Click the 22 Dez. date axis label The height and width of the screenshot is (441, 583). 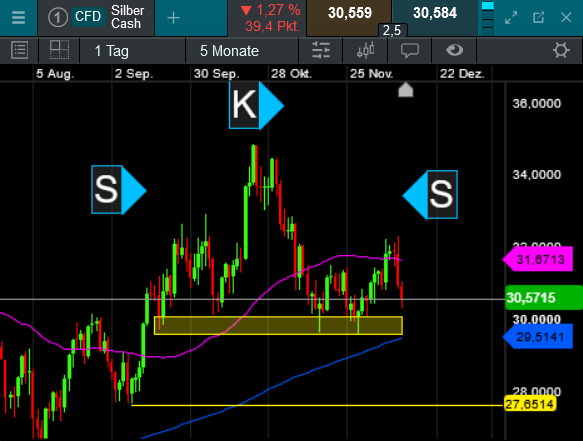point(462,74)
